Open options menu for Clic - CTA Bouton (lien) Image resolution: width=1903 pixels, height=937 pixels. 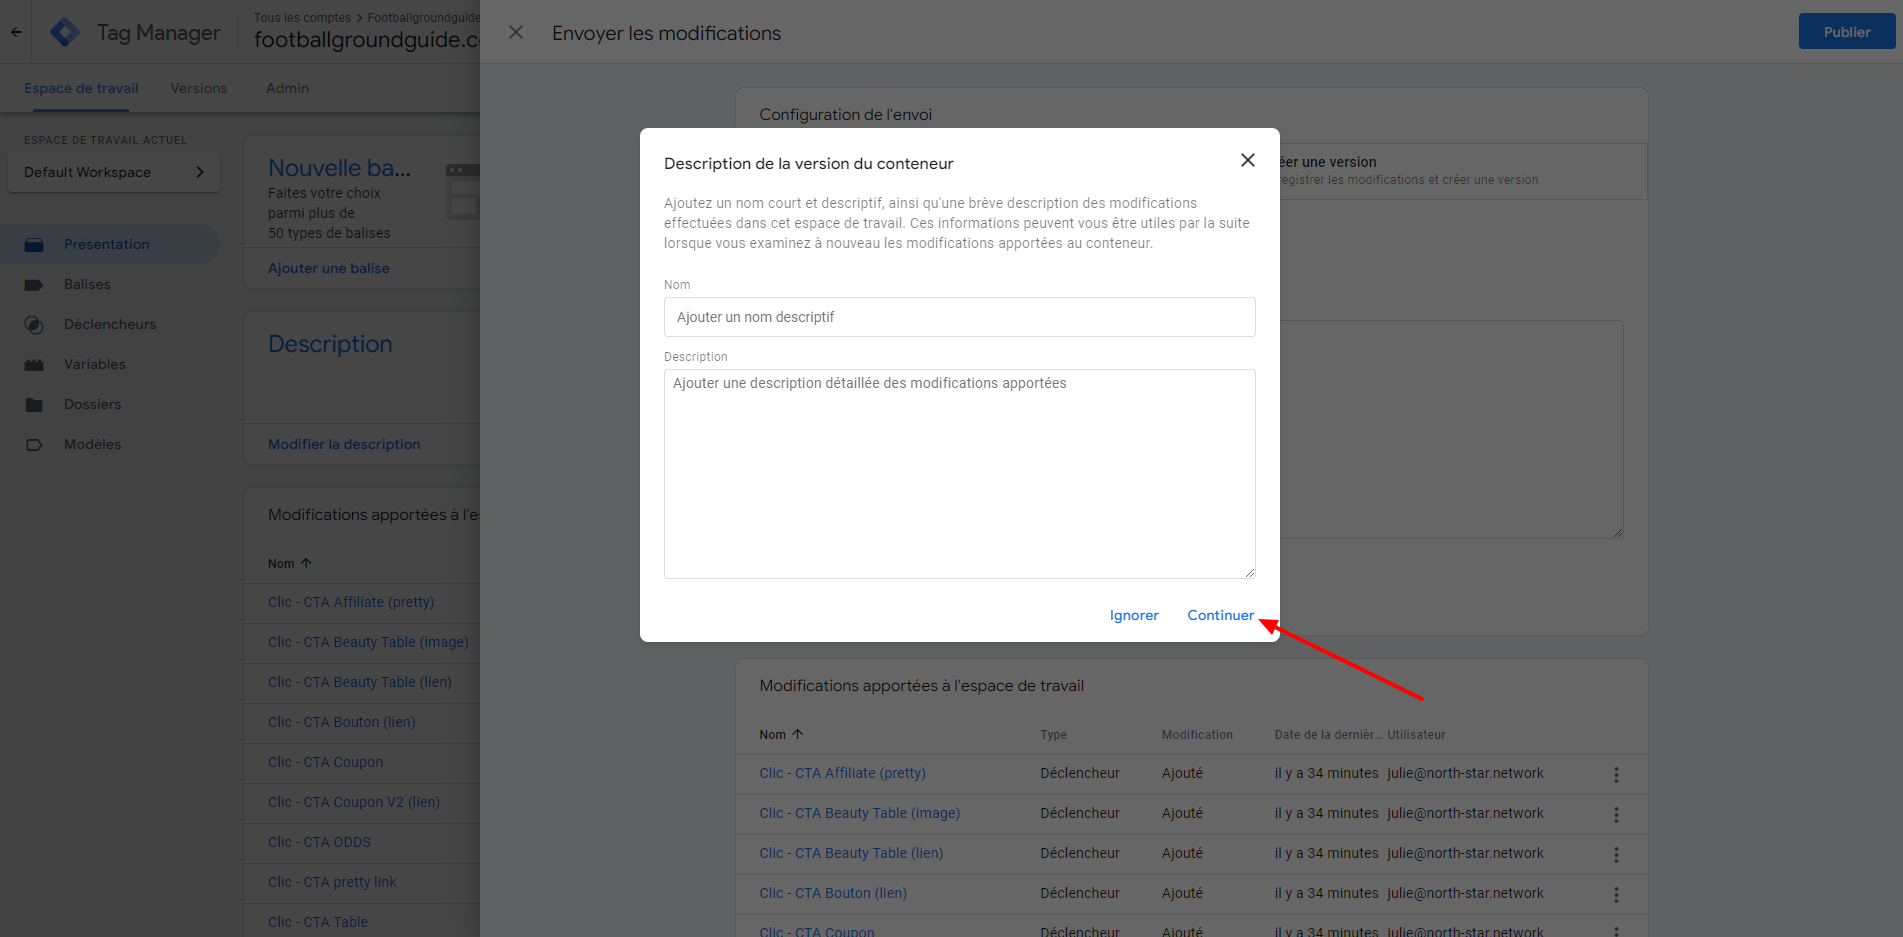pyautogui.click(x=1615, y=894)
